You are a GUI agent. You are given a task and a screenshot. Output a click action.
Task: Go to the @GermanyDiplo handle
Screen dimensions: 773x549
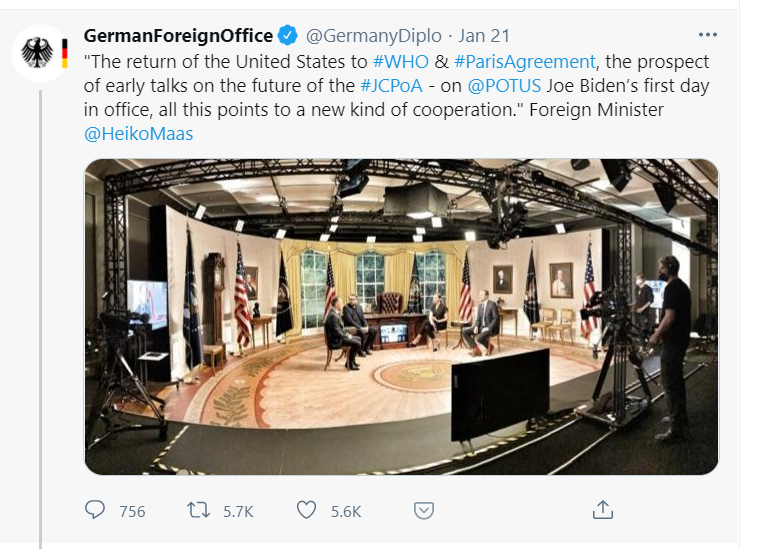point(365,36)
